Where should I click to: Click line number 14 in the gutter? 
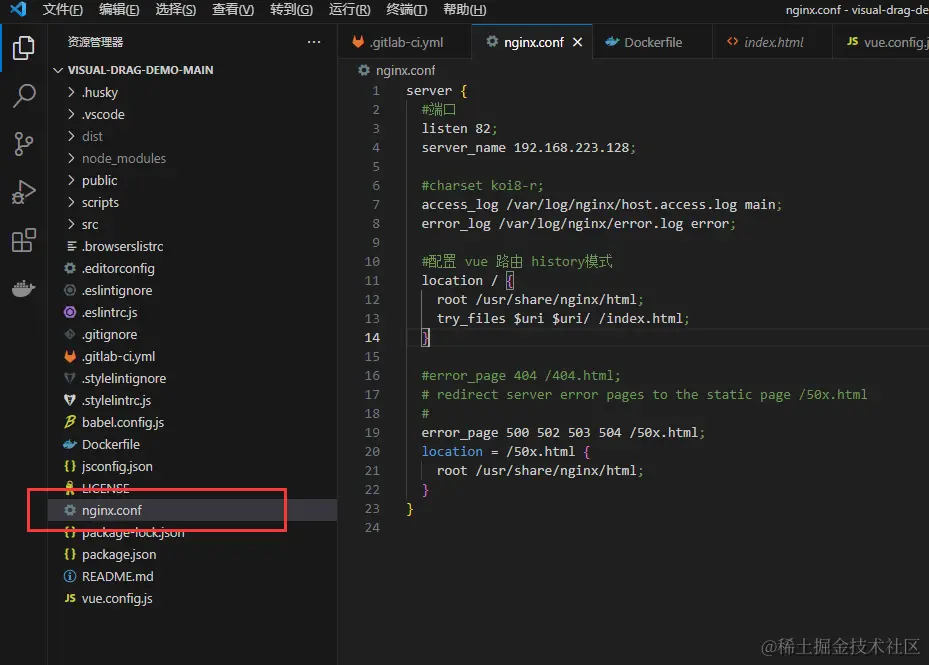[372, 337]
